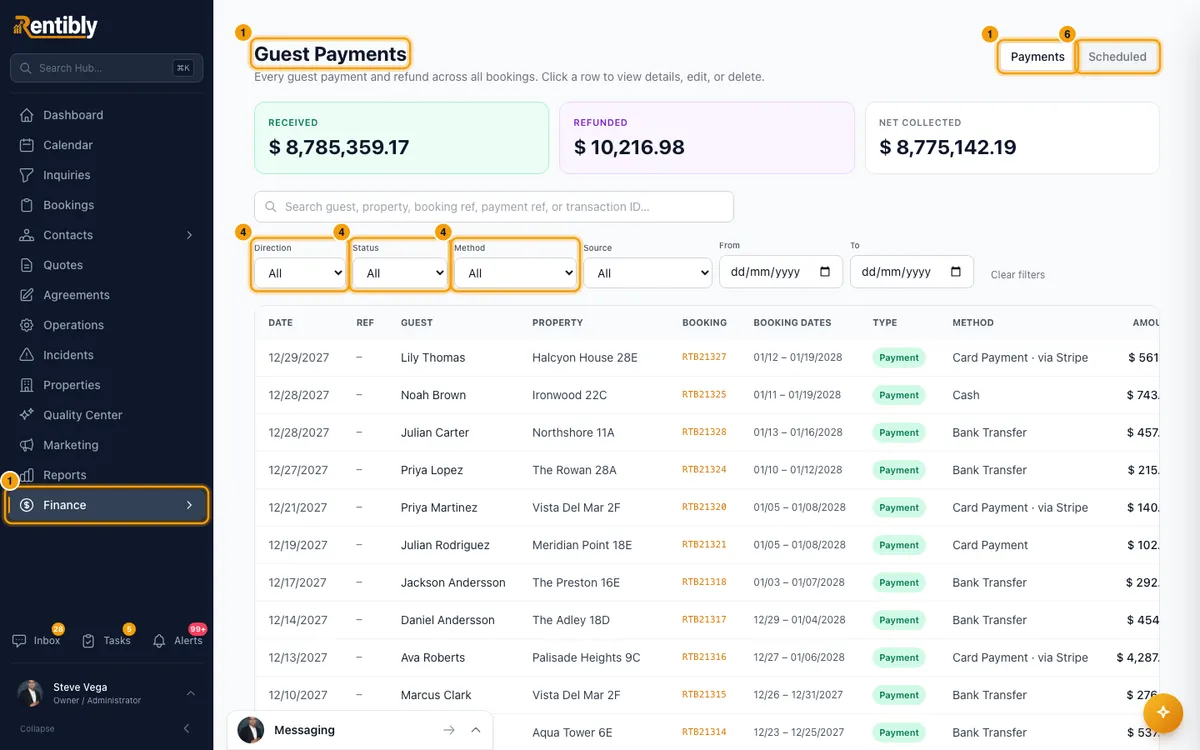
Task: Click the To date field
Action: 912,272
